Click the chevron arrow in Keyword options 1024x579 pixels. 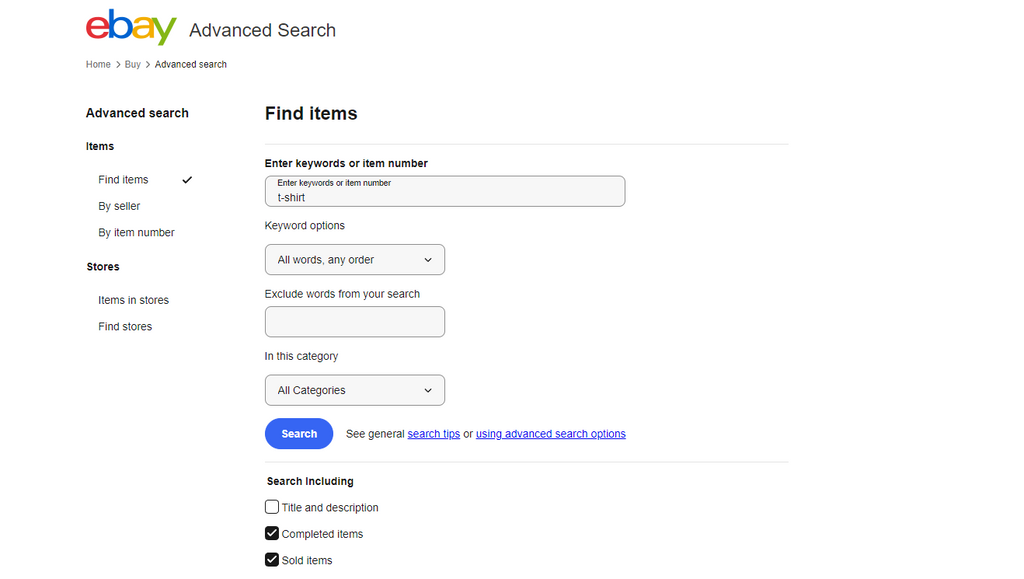coord(428,260)
